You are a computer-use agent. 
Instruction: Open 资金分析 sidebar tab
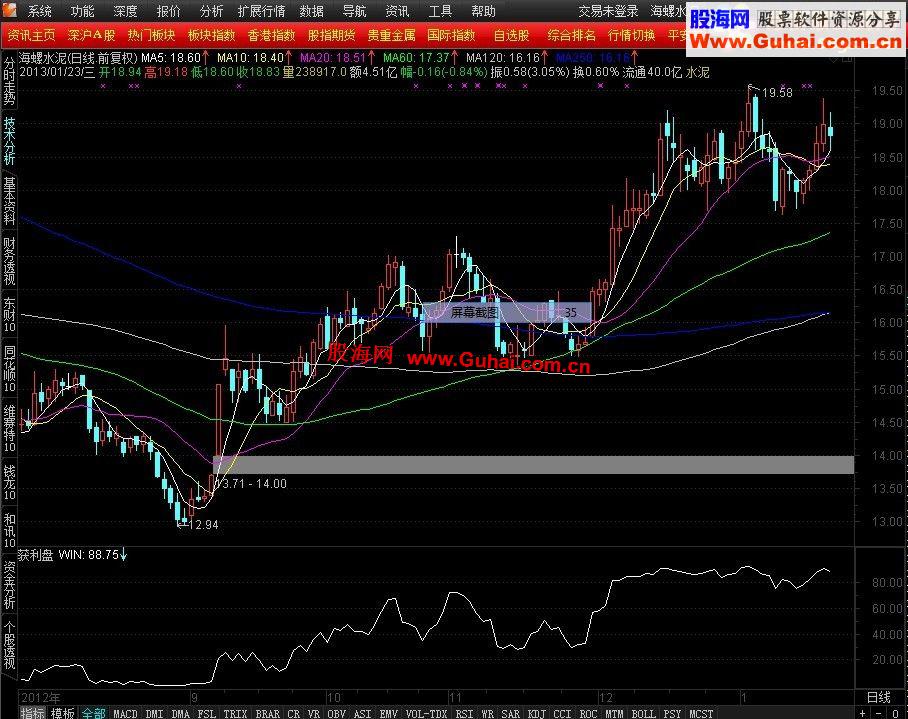pos(9,585)
